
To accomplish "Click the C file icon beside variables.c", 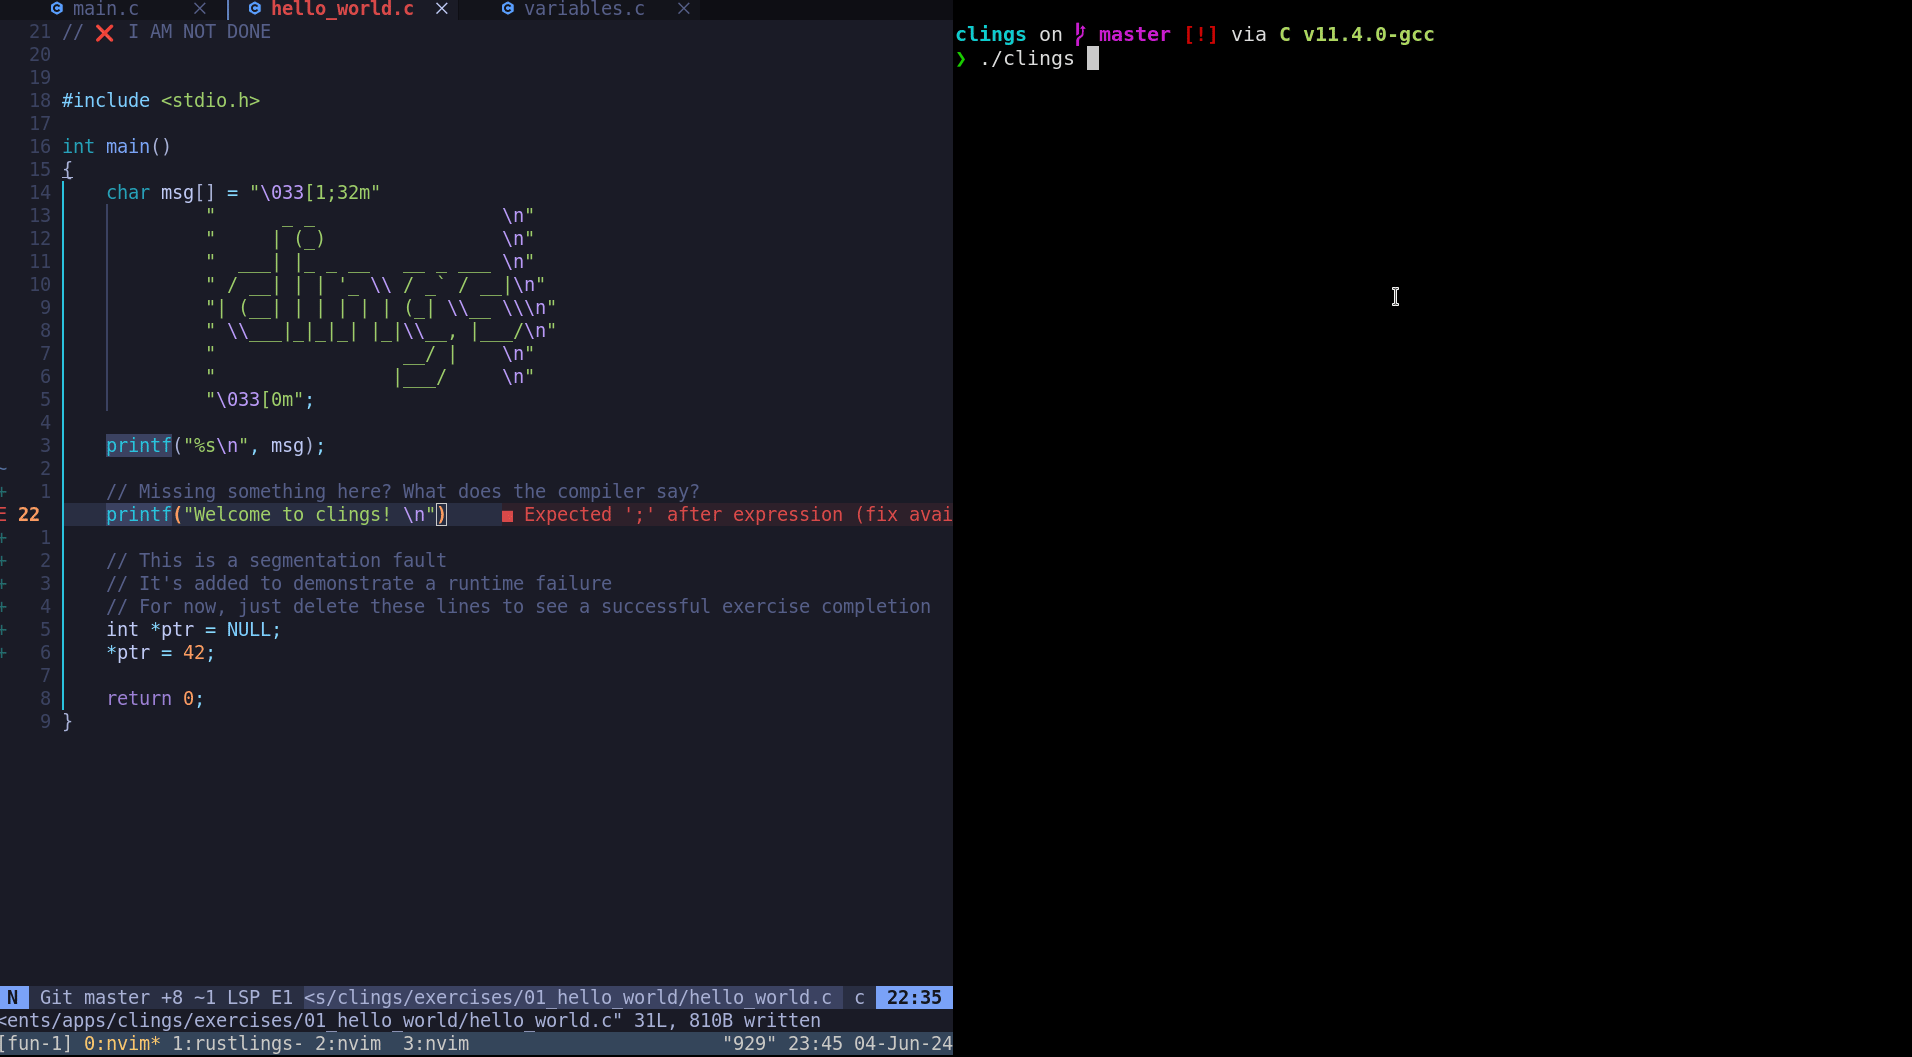I will pos(508,9).
